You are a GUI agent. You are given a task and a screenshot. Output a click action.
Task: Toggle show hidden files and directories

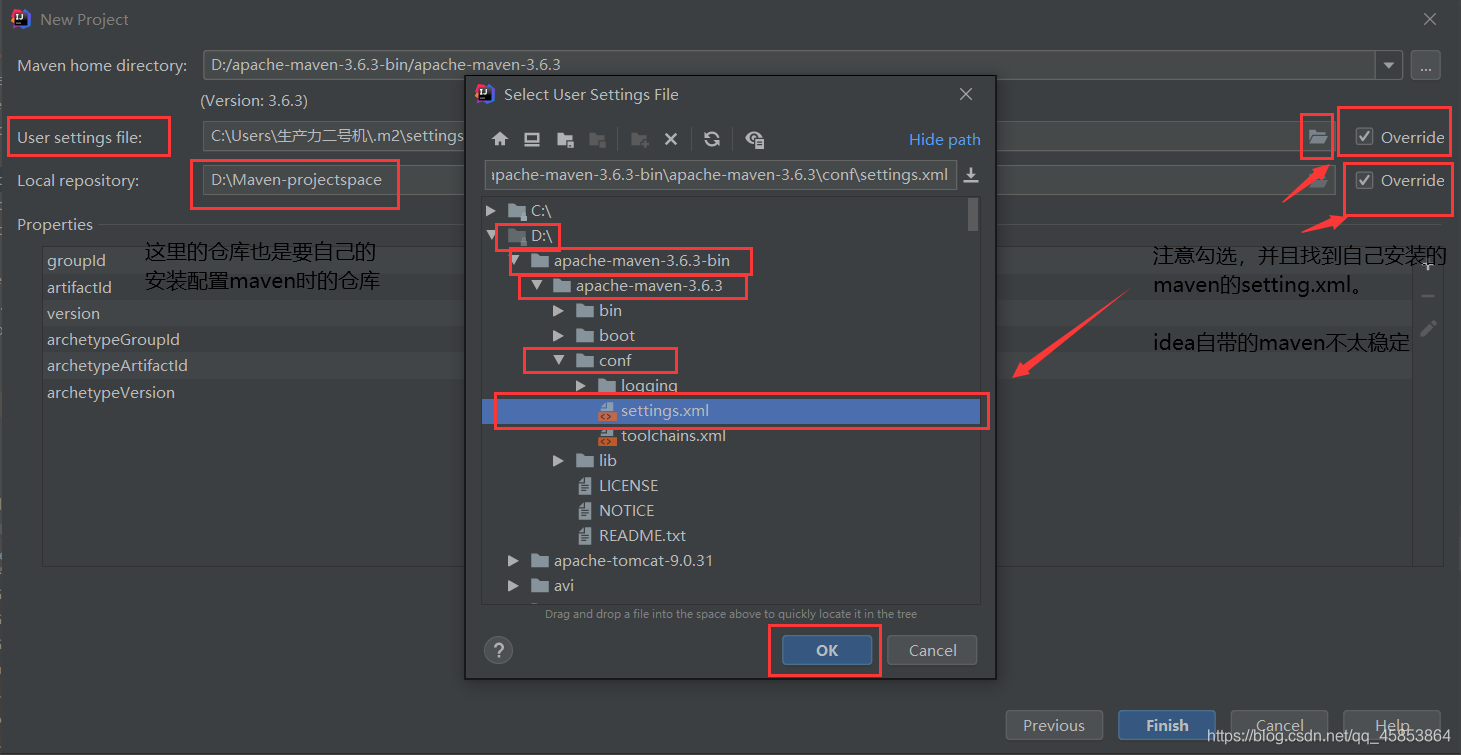coord(755,139)
